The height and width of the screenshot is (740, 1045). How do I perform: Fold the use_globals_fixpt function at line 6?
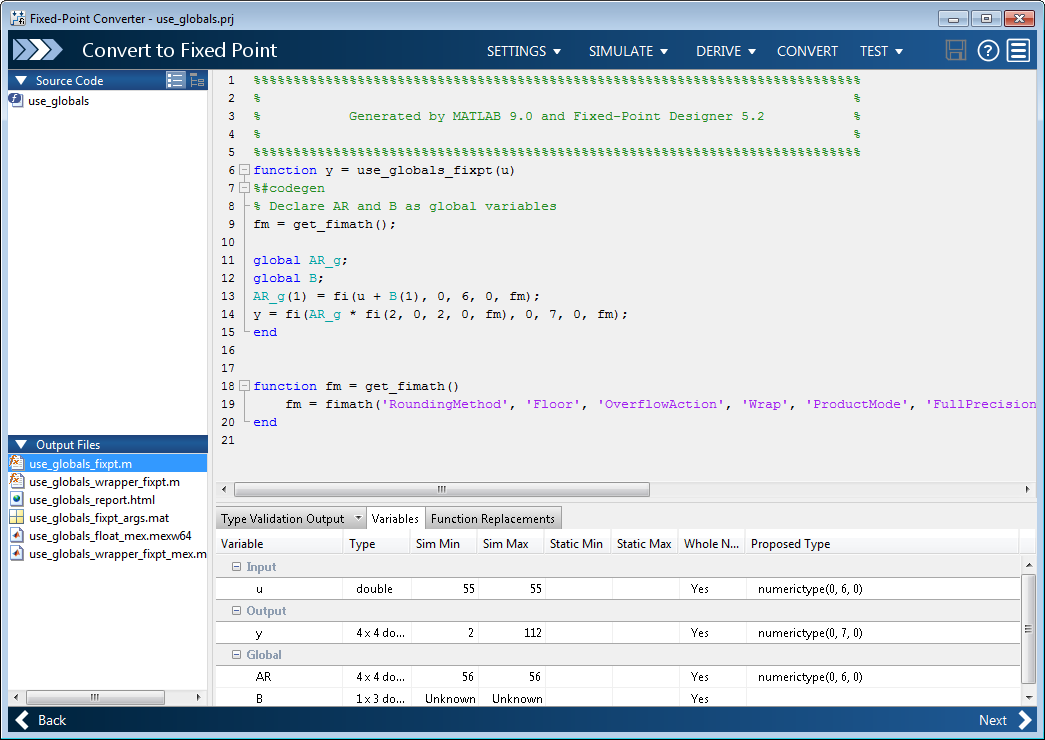pyautogui.click(x=244, y=170)
